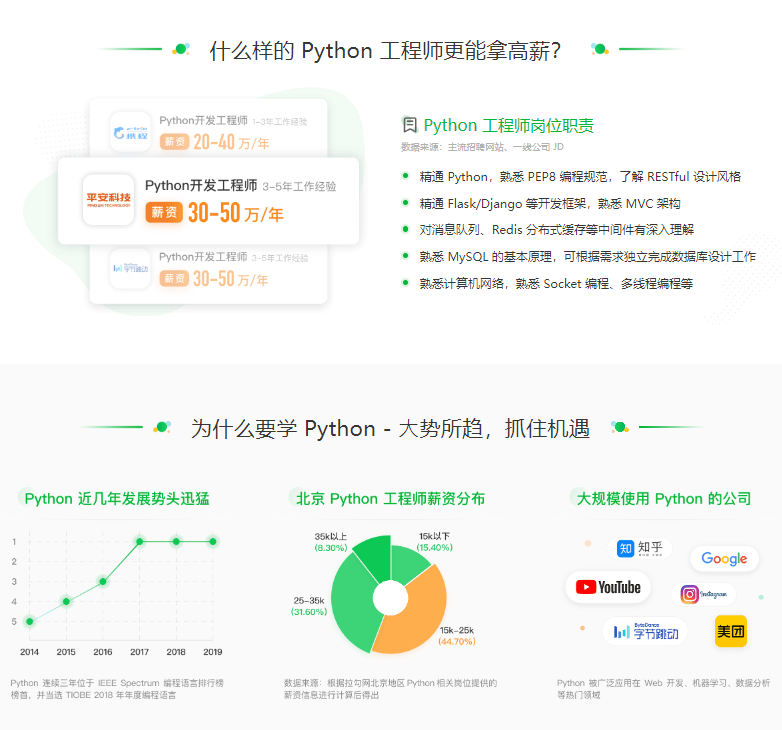Click the 平安科技 company logo
Screen dimensions: 782x730
(109, 200)
